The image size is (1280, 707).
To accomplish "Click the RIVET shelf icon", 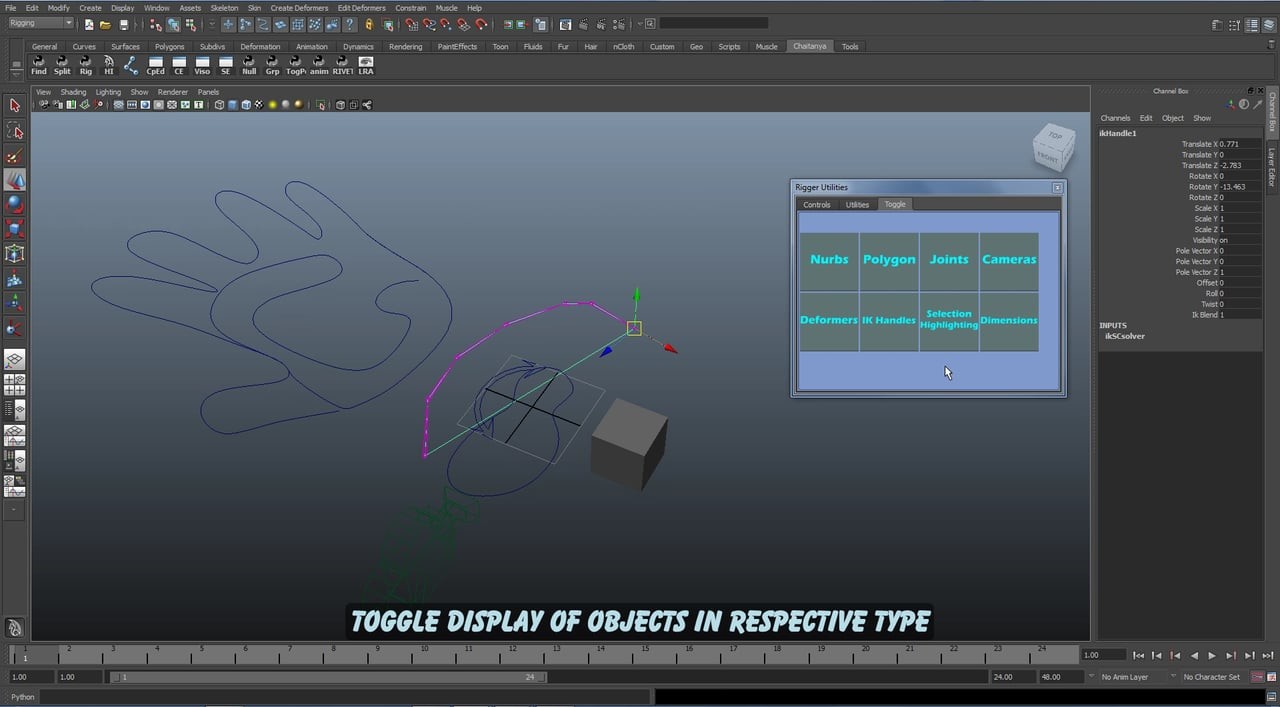I will (342, 68).
